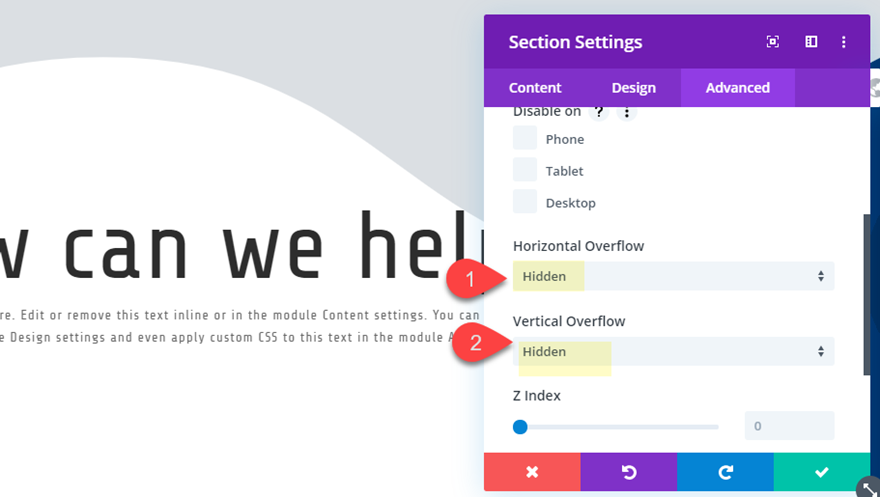Click the snap-to-sidebar columns icon
880x497 pixels.
(811, 42)
